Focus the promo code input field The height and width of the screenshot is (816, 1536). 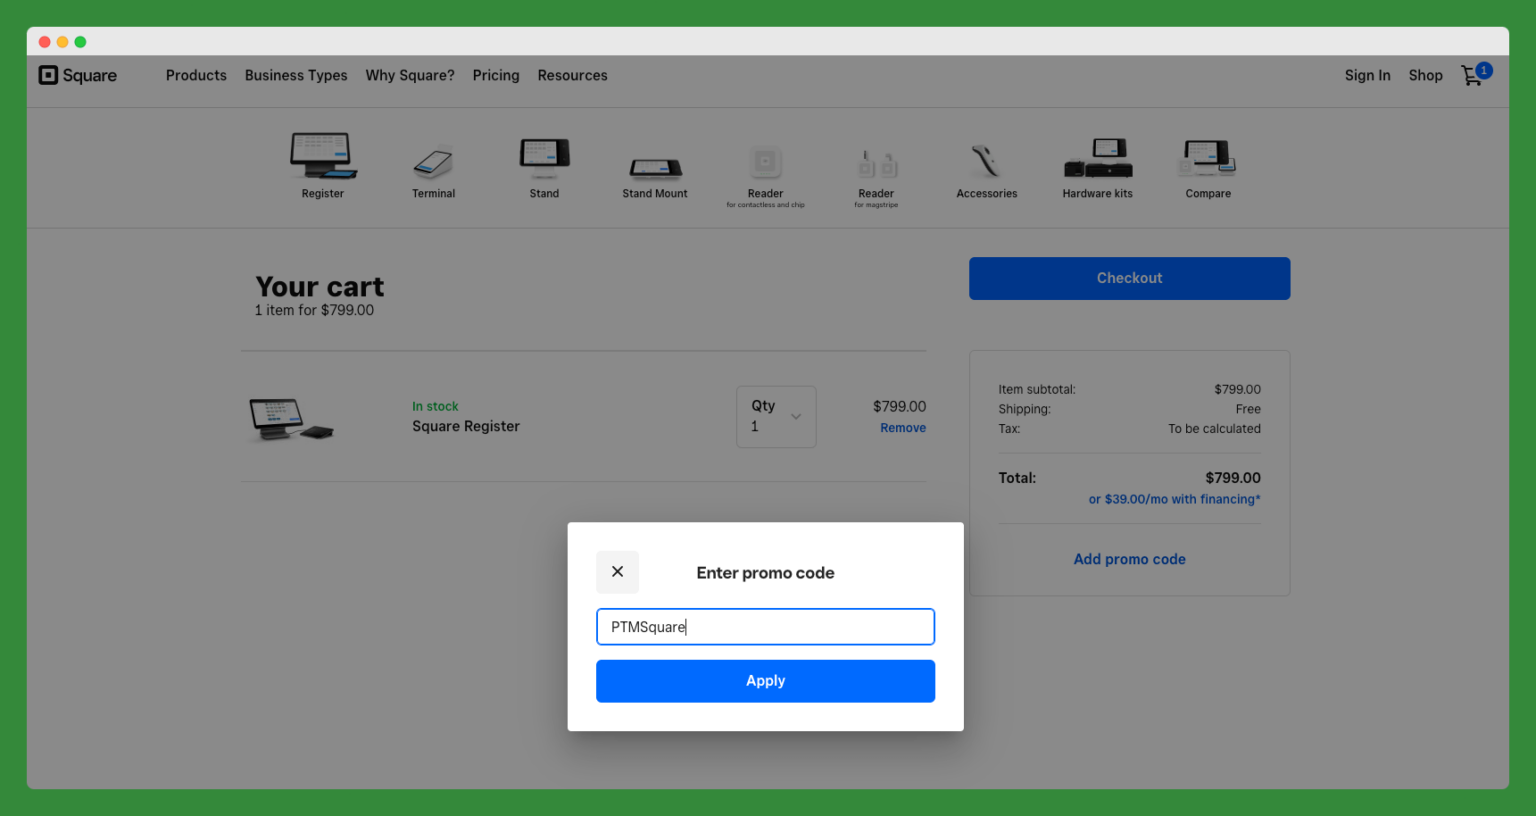[765, 627]
